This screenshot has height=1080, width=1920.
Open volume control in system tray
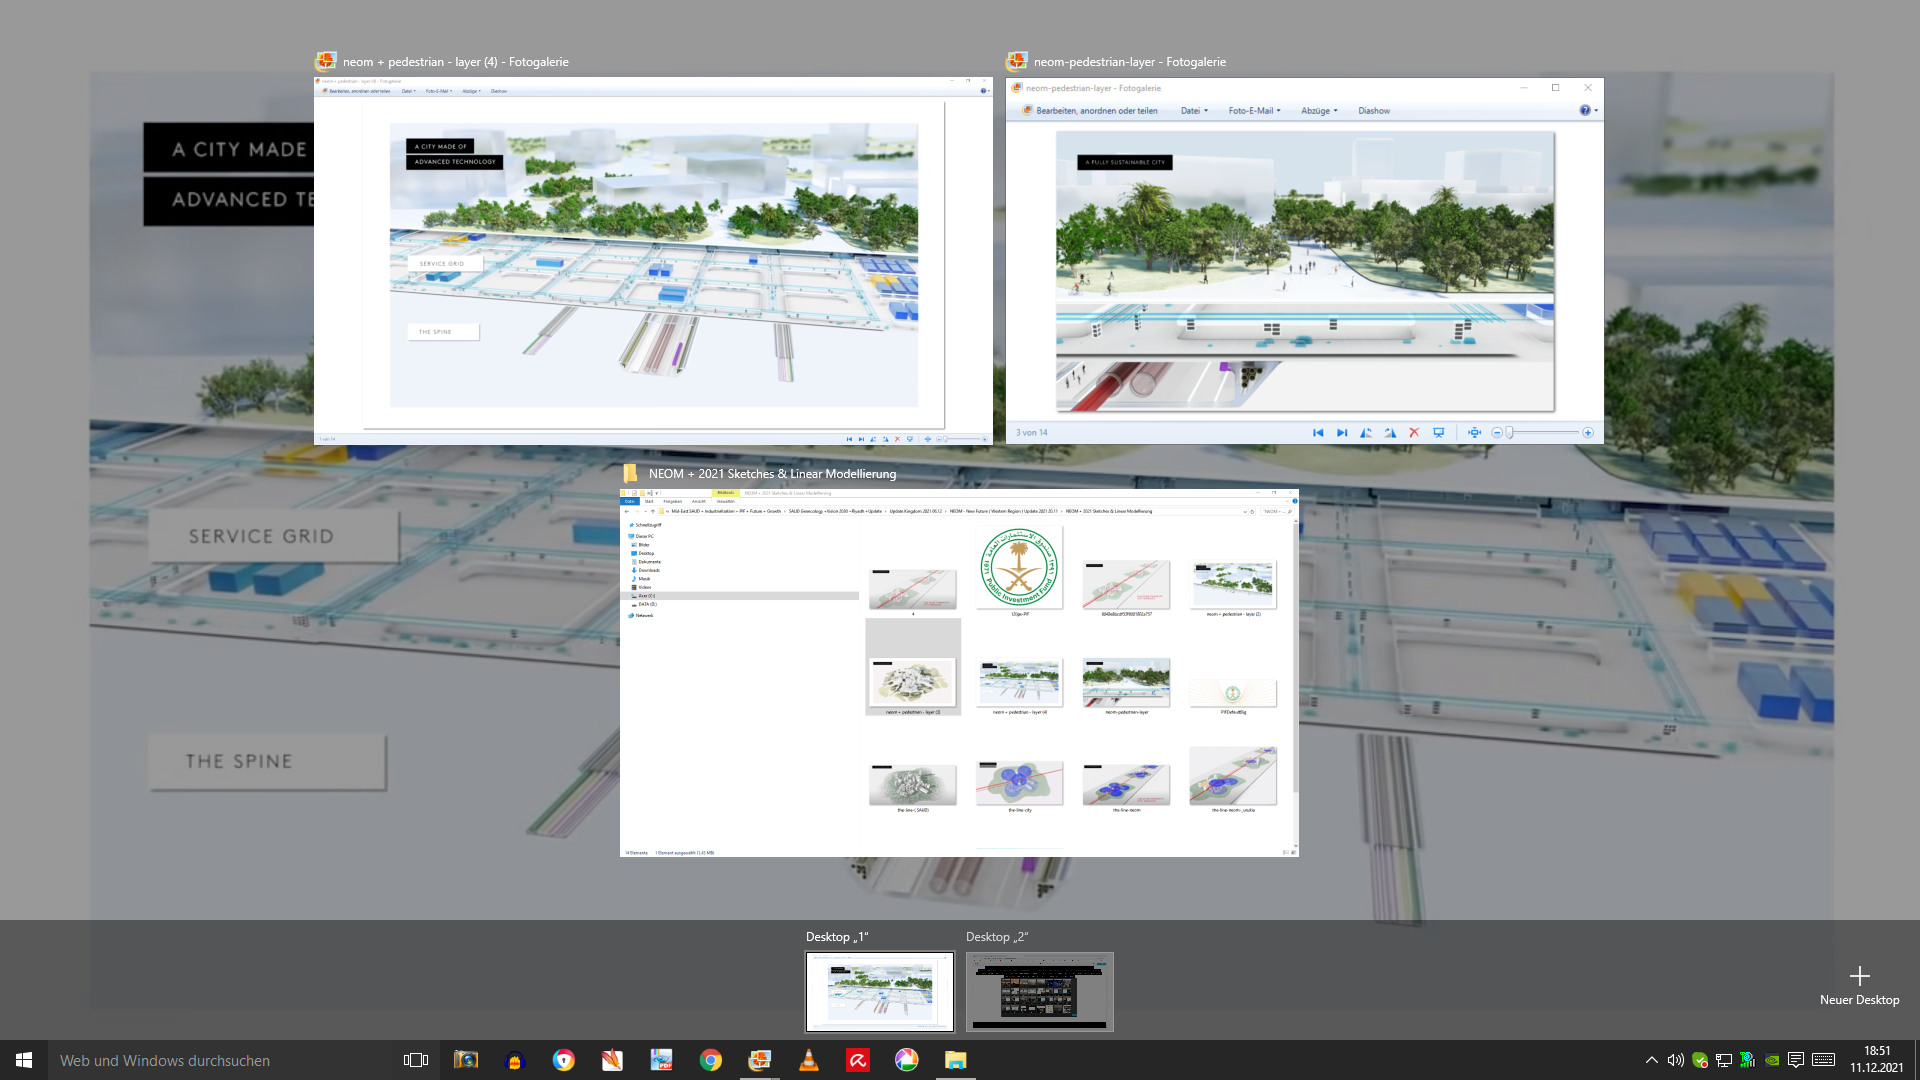tap(1675, 1060)
